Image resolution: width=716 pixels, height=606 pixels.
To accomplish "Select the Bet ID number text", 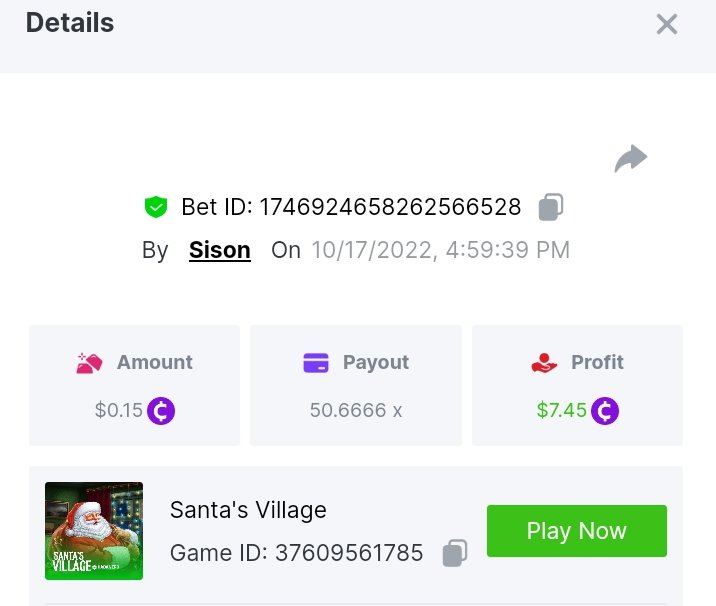I will [390, 207].
